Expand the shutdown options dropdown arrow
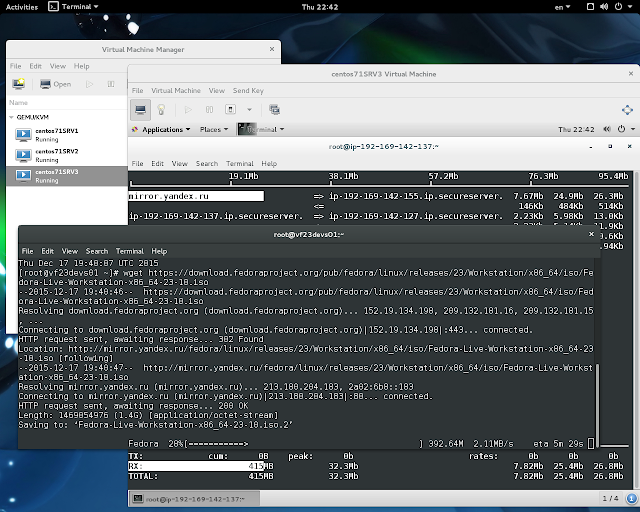This screenshot has height=512, width=640. [x=249, y=109]
